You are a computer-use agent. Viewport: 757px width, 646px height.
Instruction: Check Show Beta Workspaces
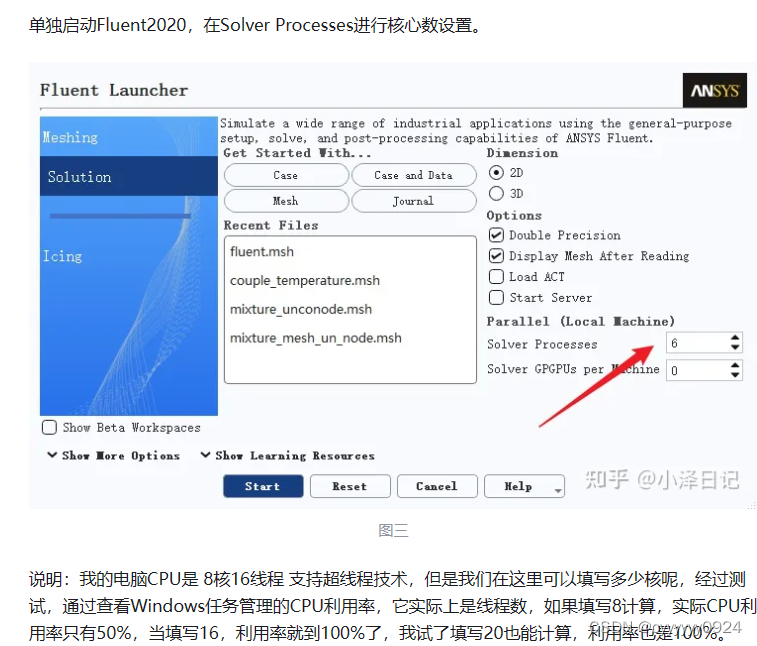click(49, 427)
